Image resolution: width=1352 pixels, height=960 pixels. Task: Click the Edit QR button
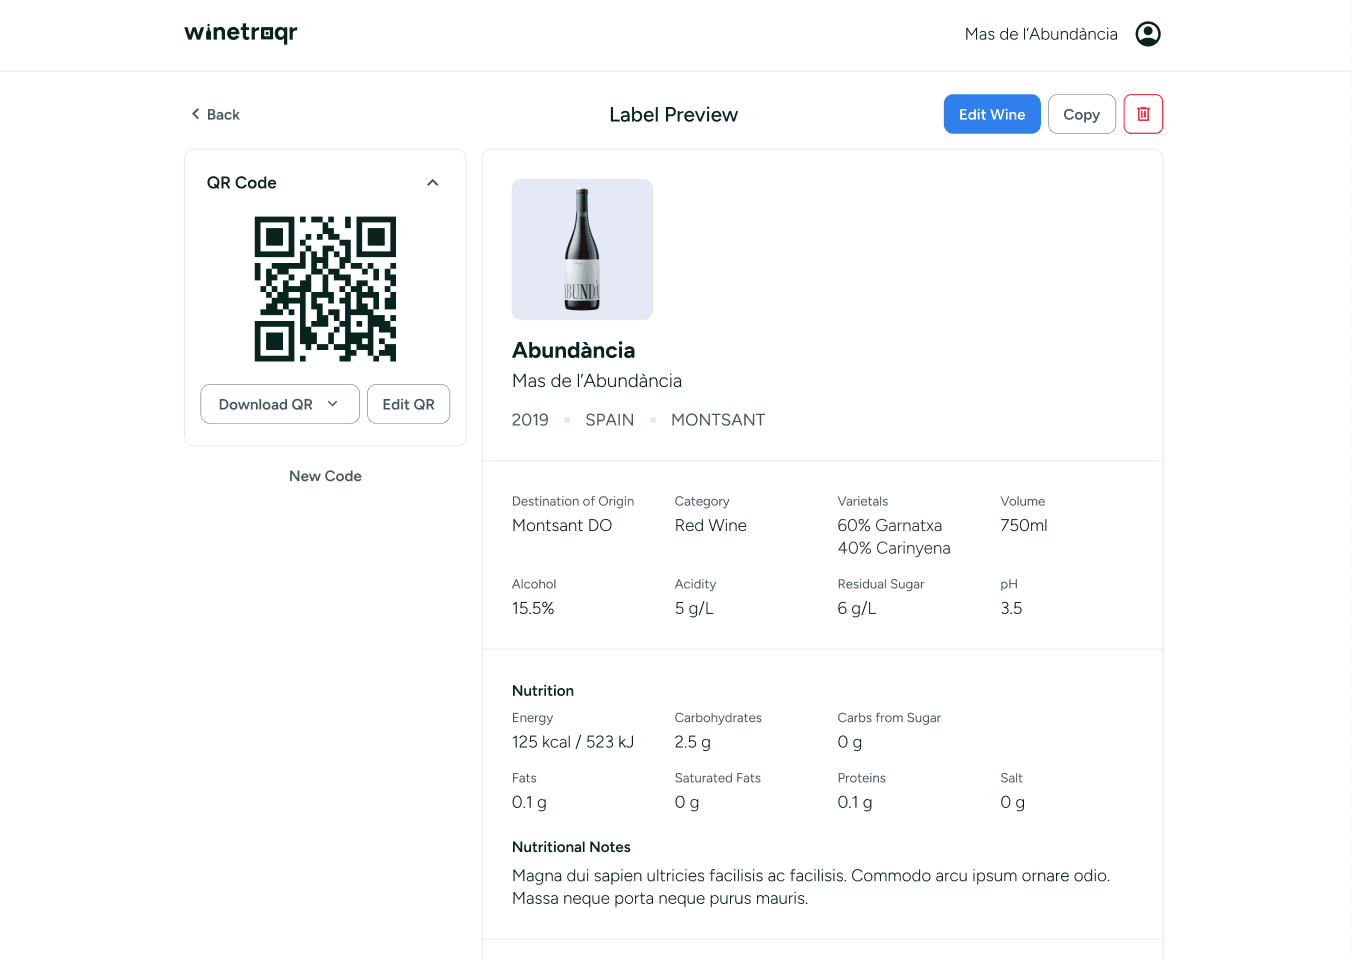[x=408, y=404]
